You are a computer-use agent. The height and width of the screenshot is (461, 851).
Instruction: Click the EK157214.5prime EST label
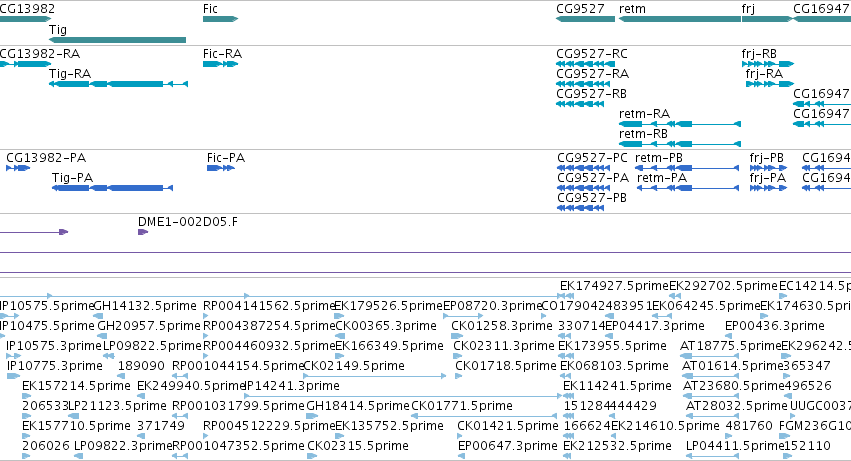pos(77,387)
